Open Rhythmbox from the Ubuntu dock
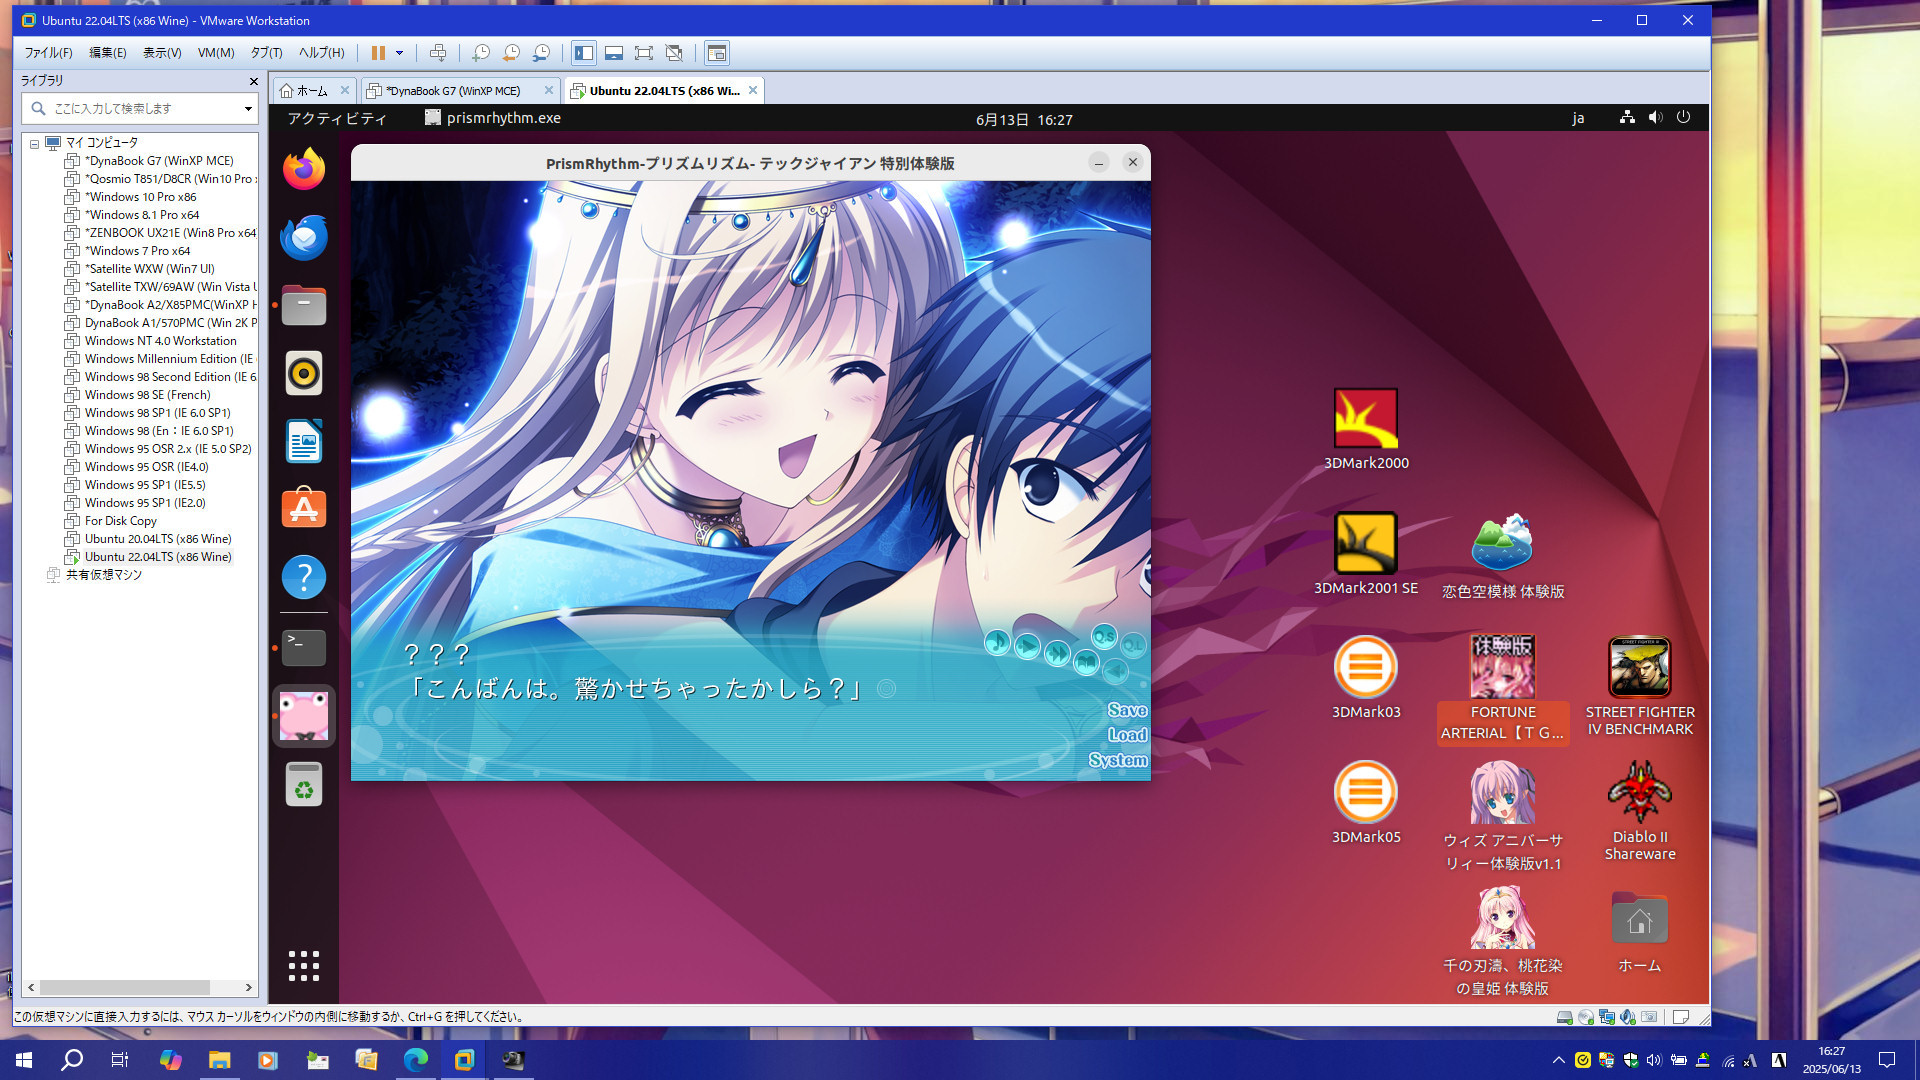Viewport: 1920px width, 1080px height. (x=304, y=374)
